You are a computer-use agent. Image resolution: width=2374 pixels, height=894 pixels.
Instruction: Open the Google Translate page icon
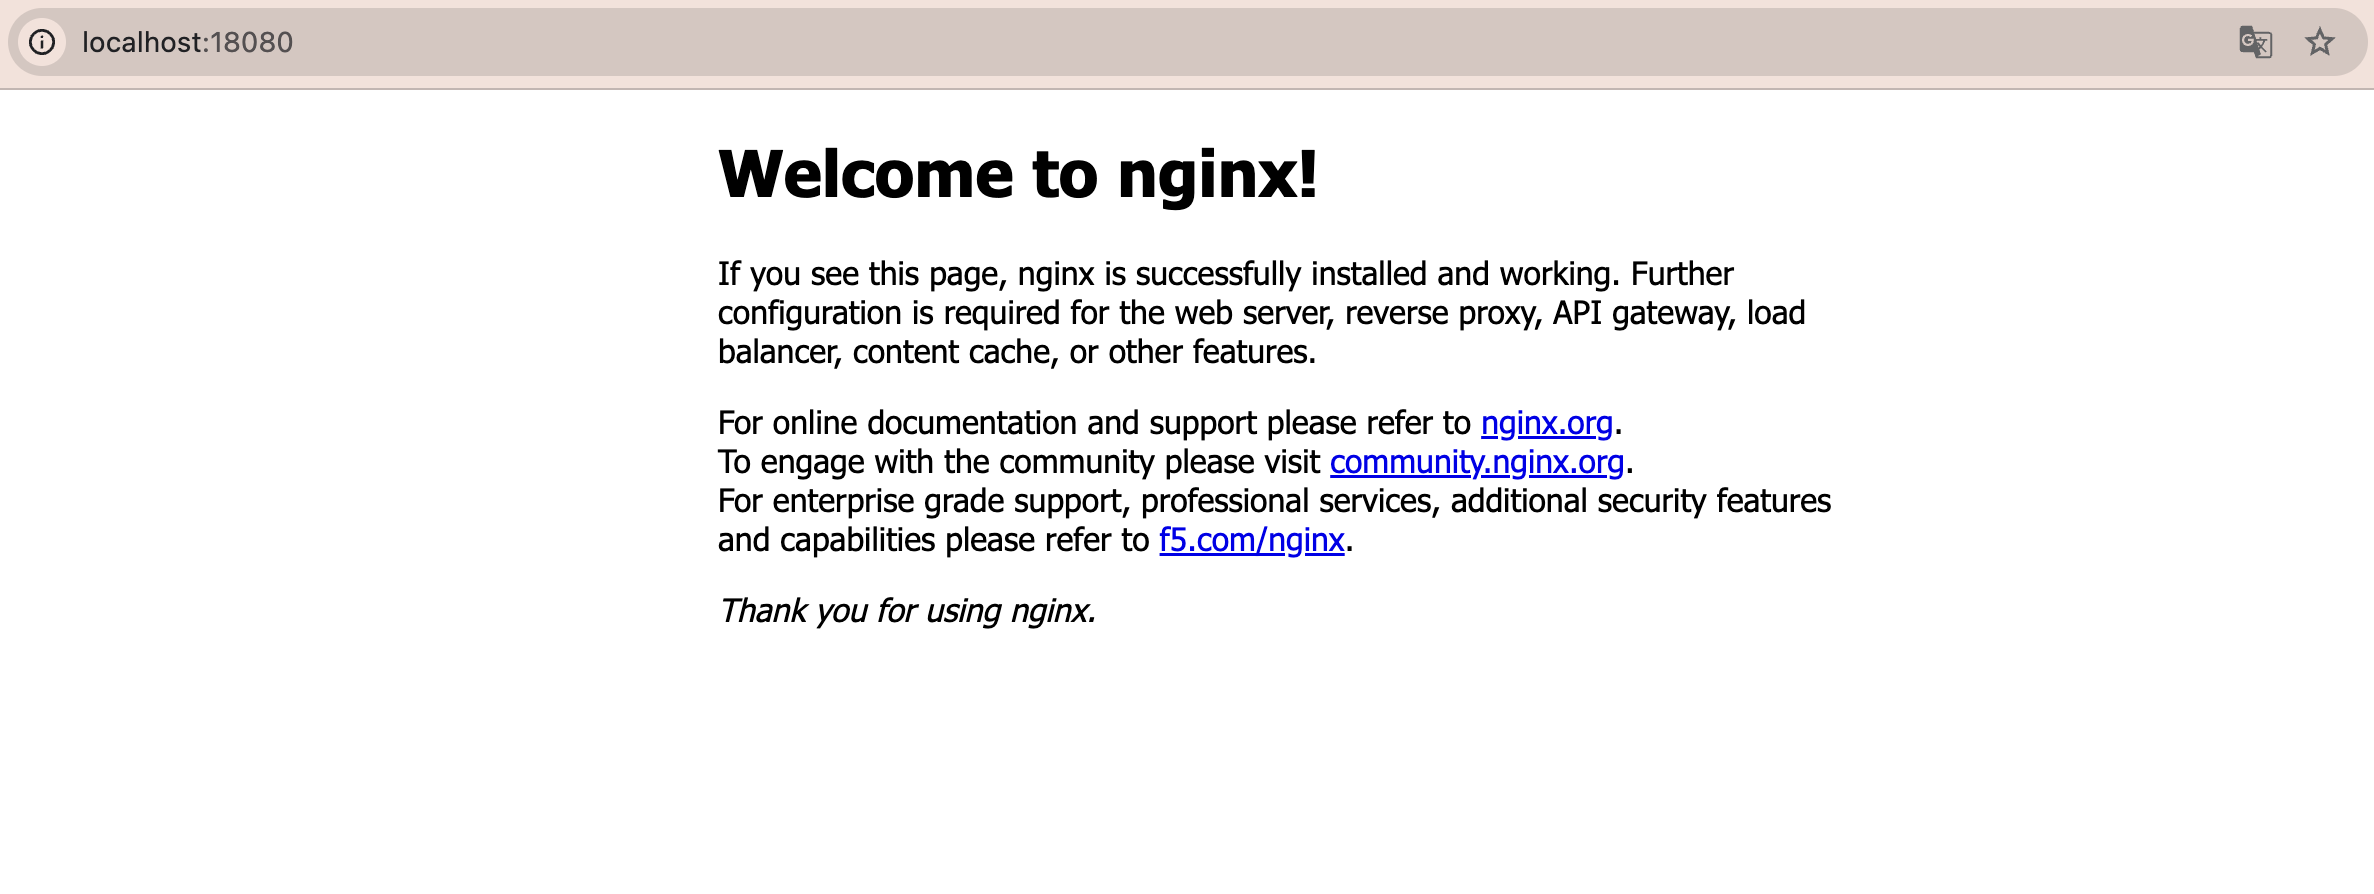(x=2255, y=42)
